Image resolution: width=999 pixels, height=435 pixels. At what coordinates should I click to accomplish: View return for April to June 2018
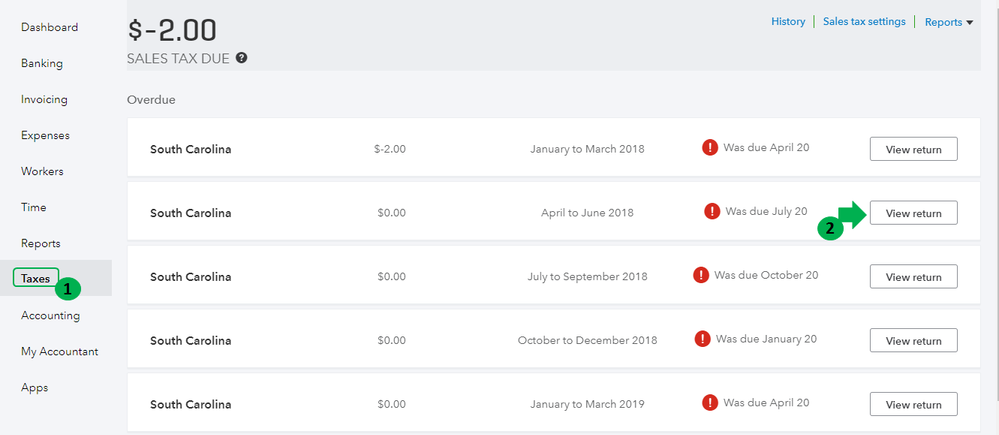913,213
